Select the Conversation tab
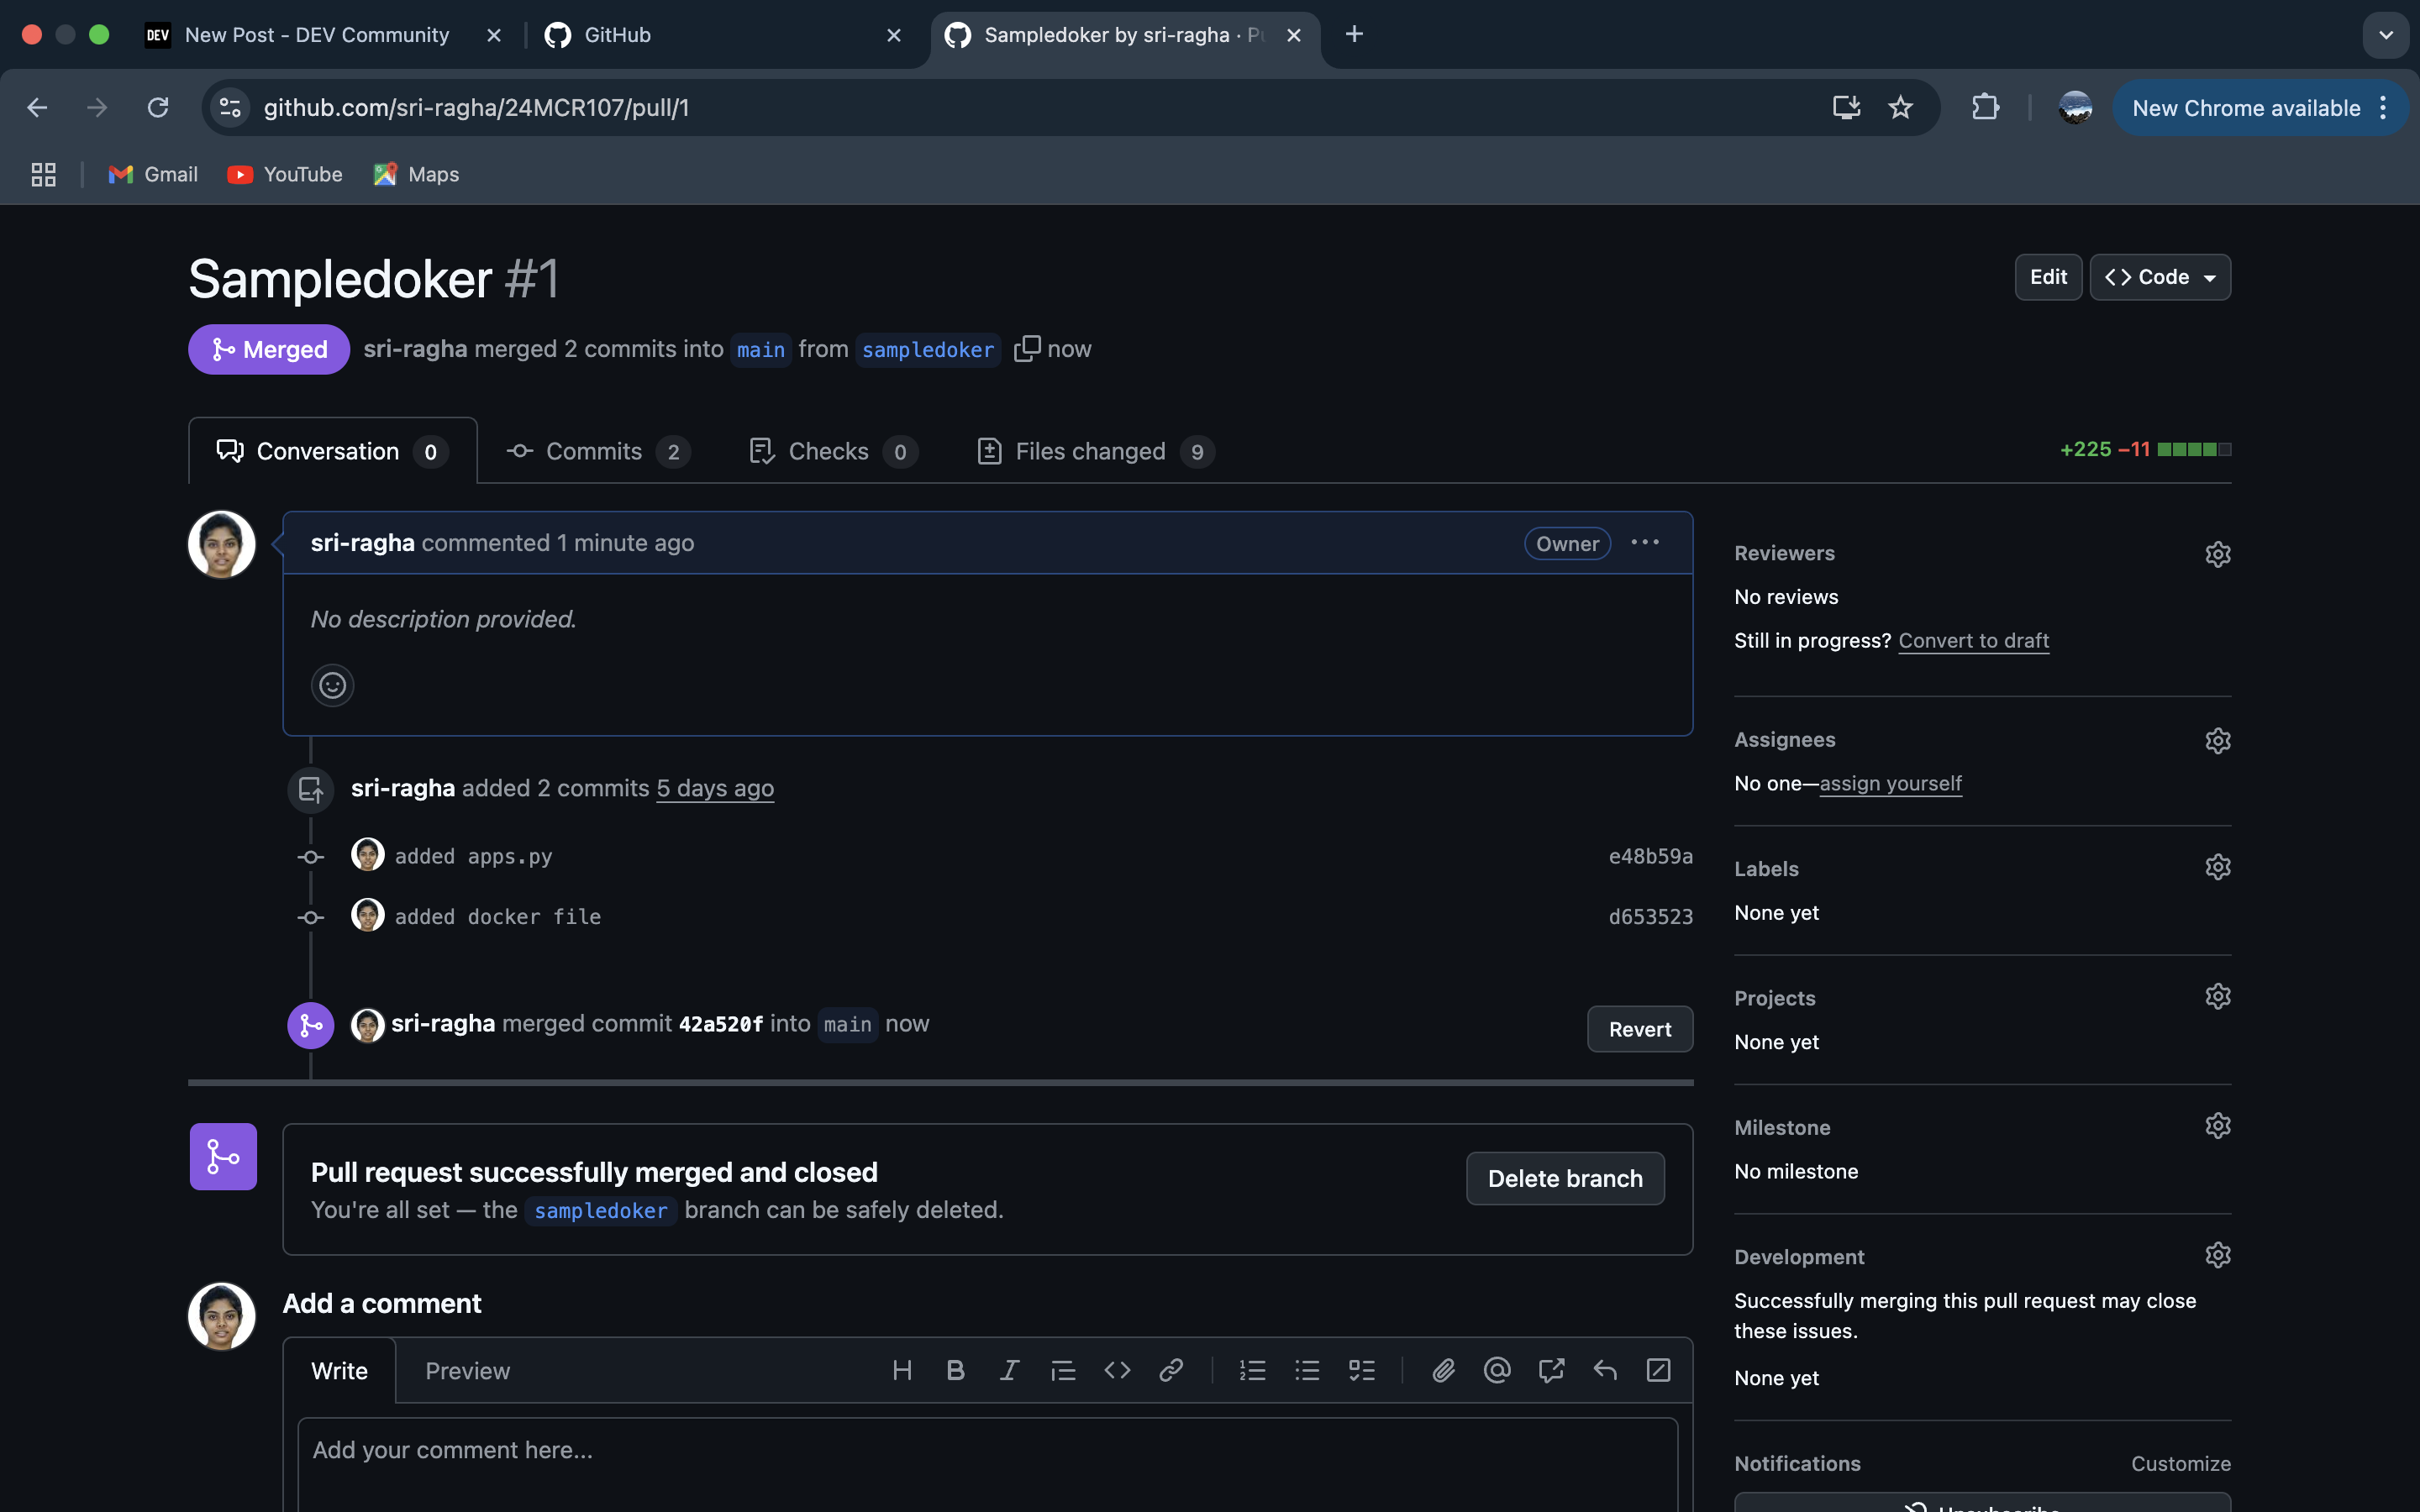The width and height of the screenshot is (2420, 1512). pyautogui.click(x=332, y=451)
